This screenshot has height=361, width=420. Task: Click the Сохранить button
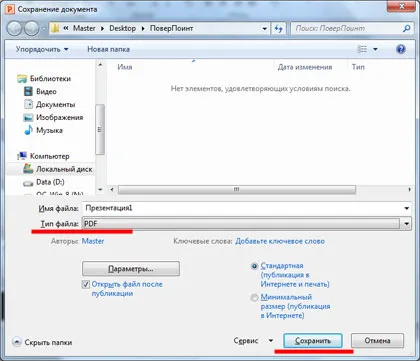point(313,341)
